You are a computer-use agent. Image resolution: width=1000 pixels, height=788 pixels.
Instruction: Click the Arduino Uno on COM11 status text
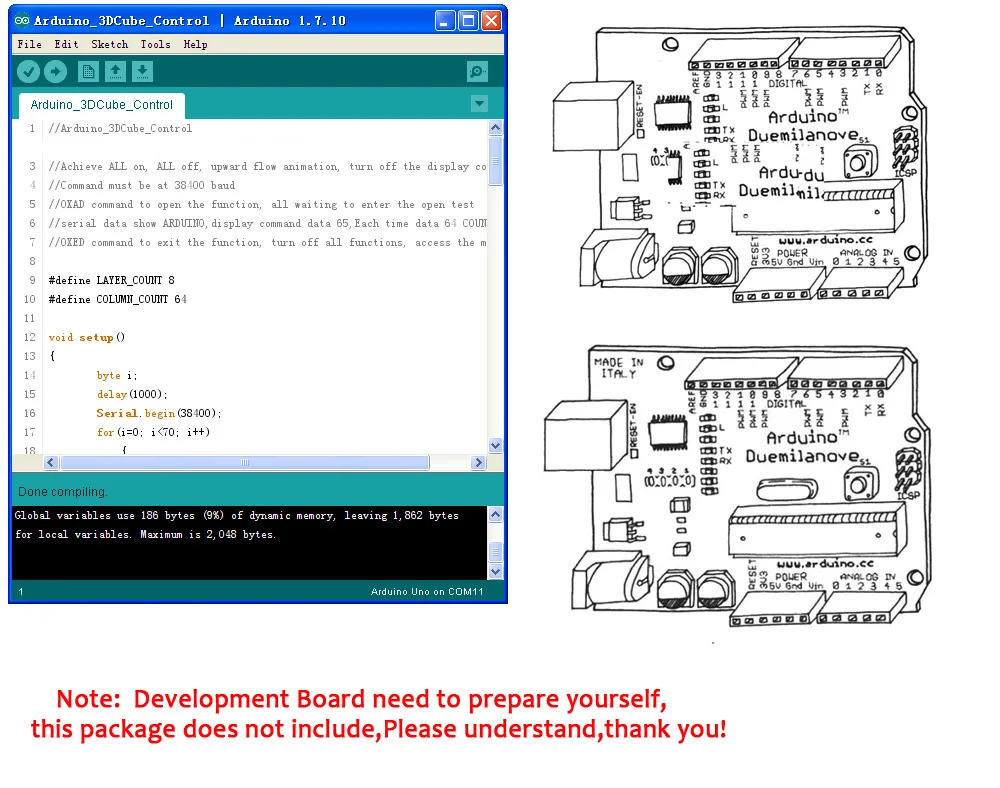[427, 591]
